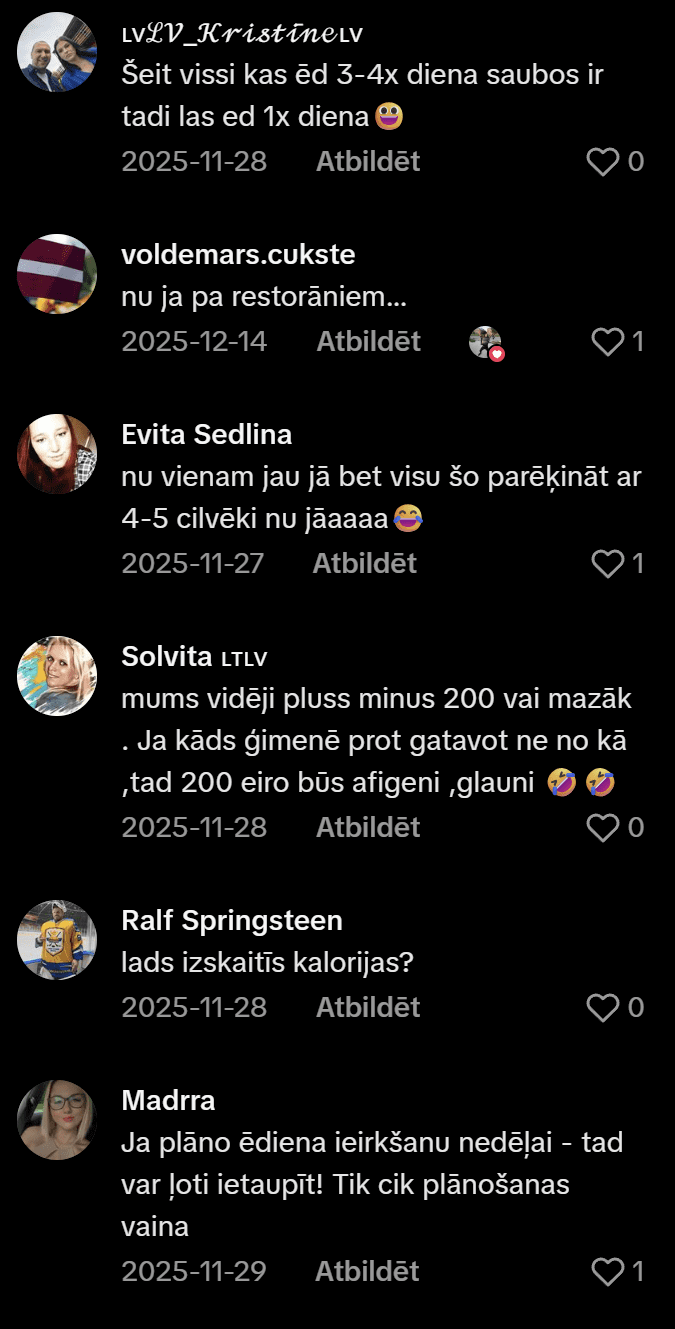Like LV_Kristīne's comment with the heart
675x1329 pixels.
pos(603,162)
